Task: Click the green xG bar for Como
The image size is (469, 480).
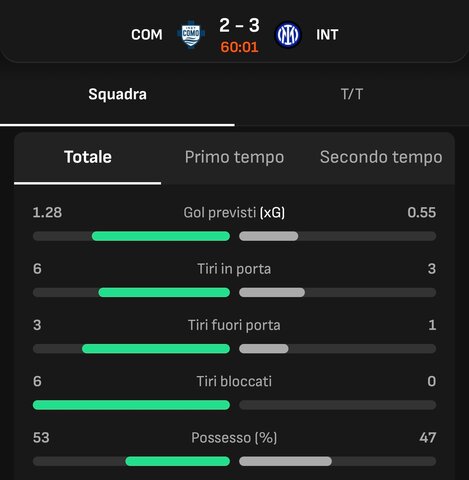Action: point(161,236)
